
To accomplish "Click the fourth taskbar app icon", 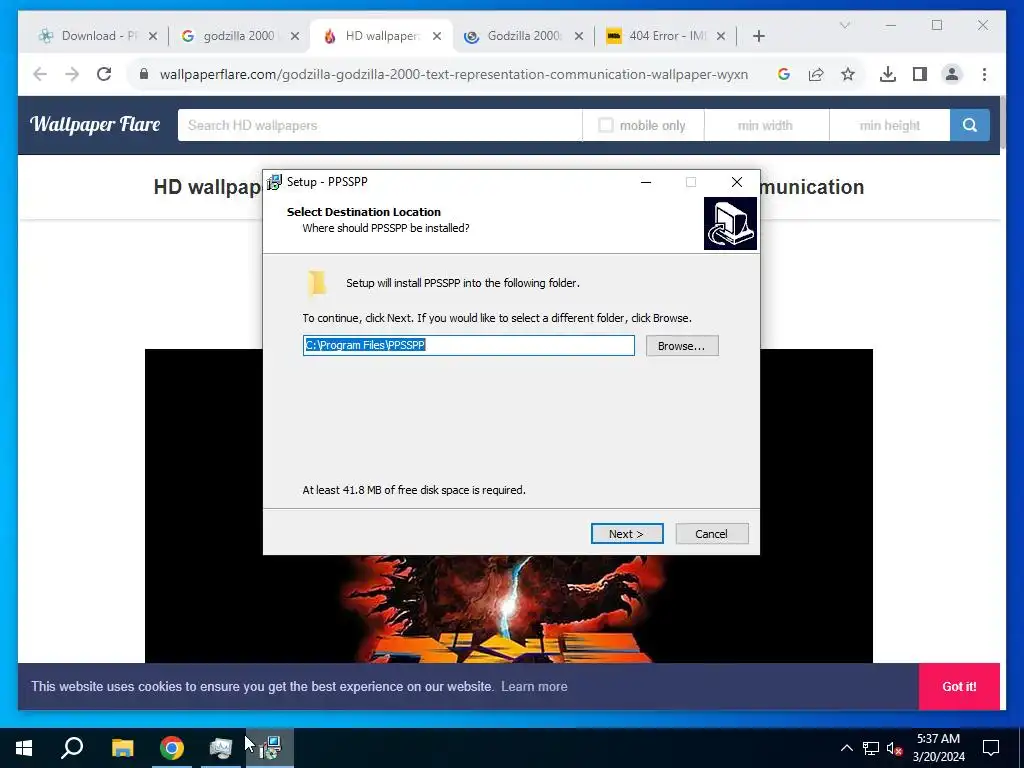I will coord(221,748).
